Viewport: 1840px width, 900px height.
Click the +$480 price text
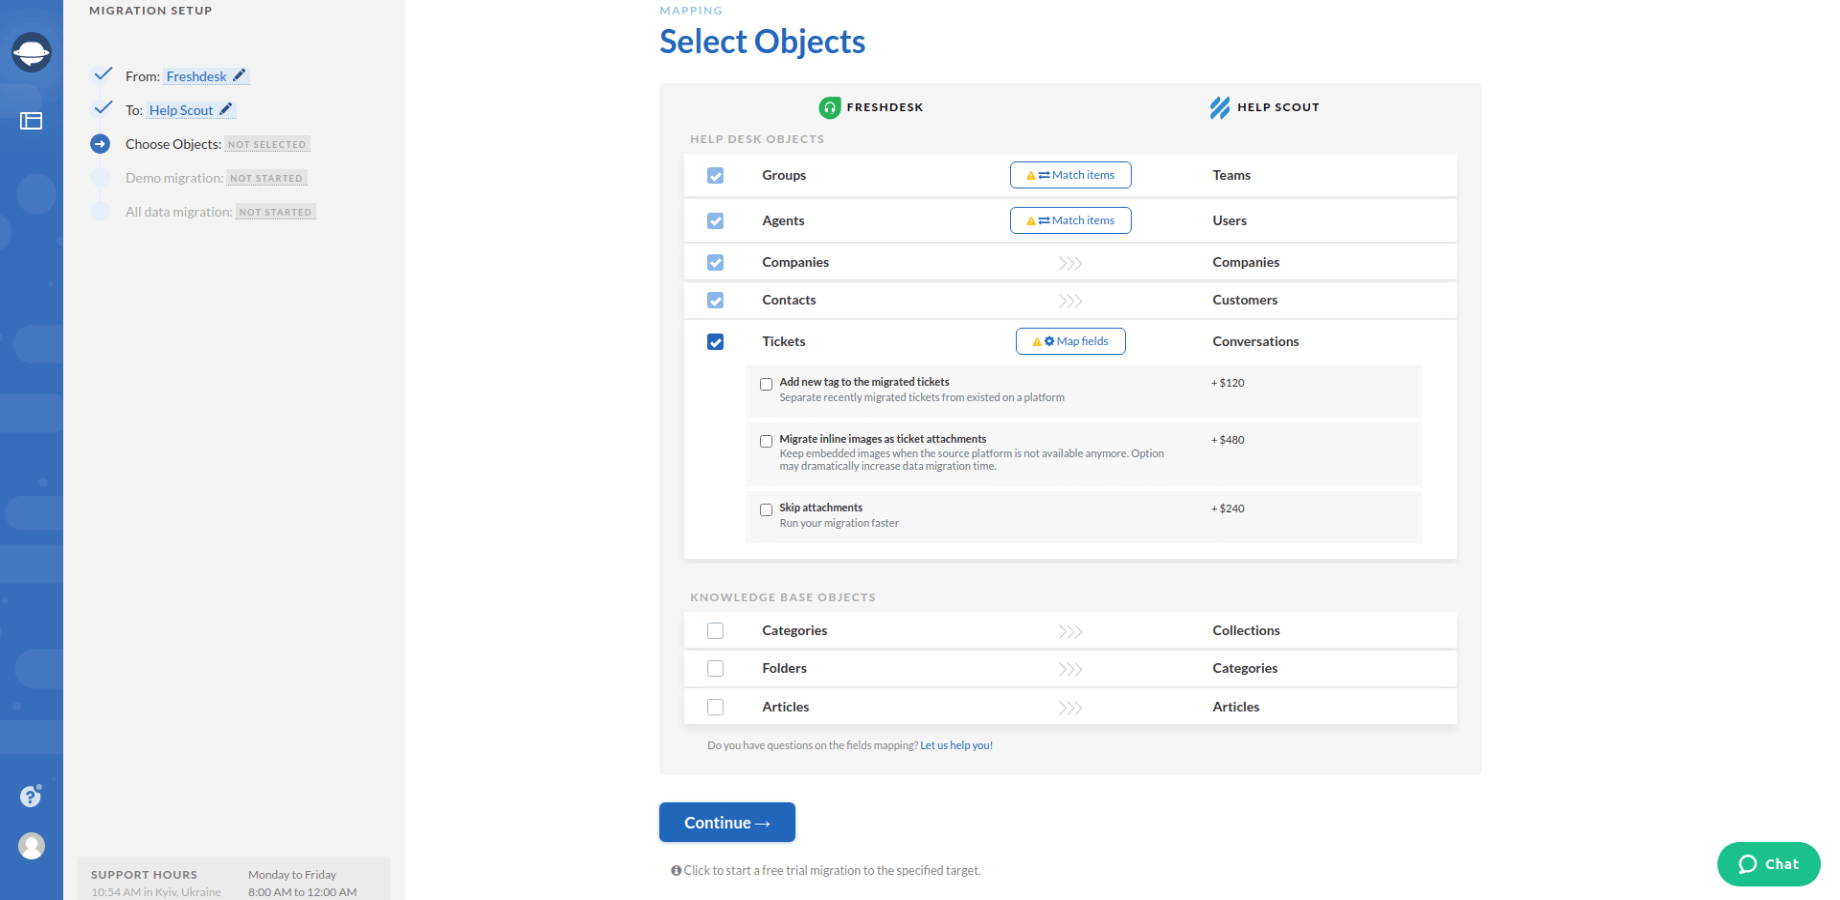[1228, 440]
